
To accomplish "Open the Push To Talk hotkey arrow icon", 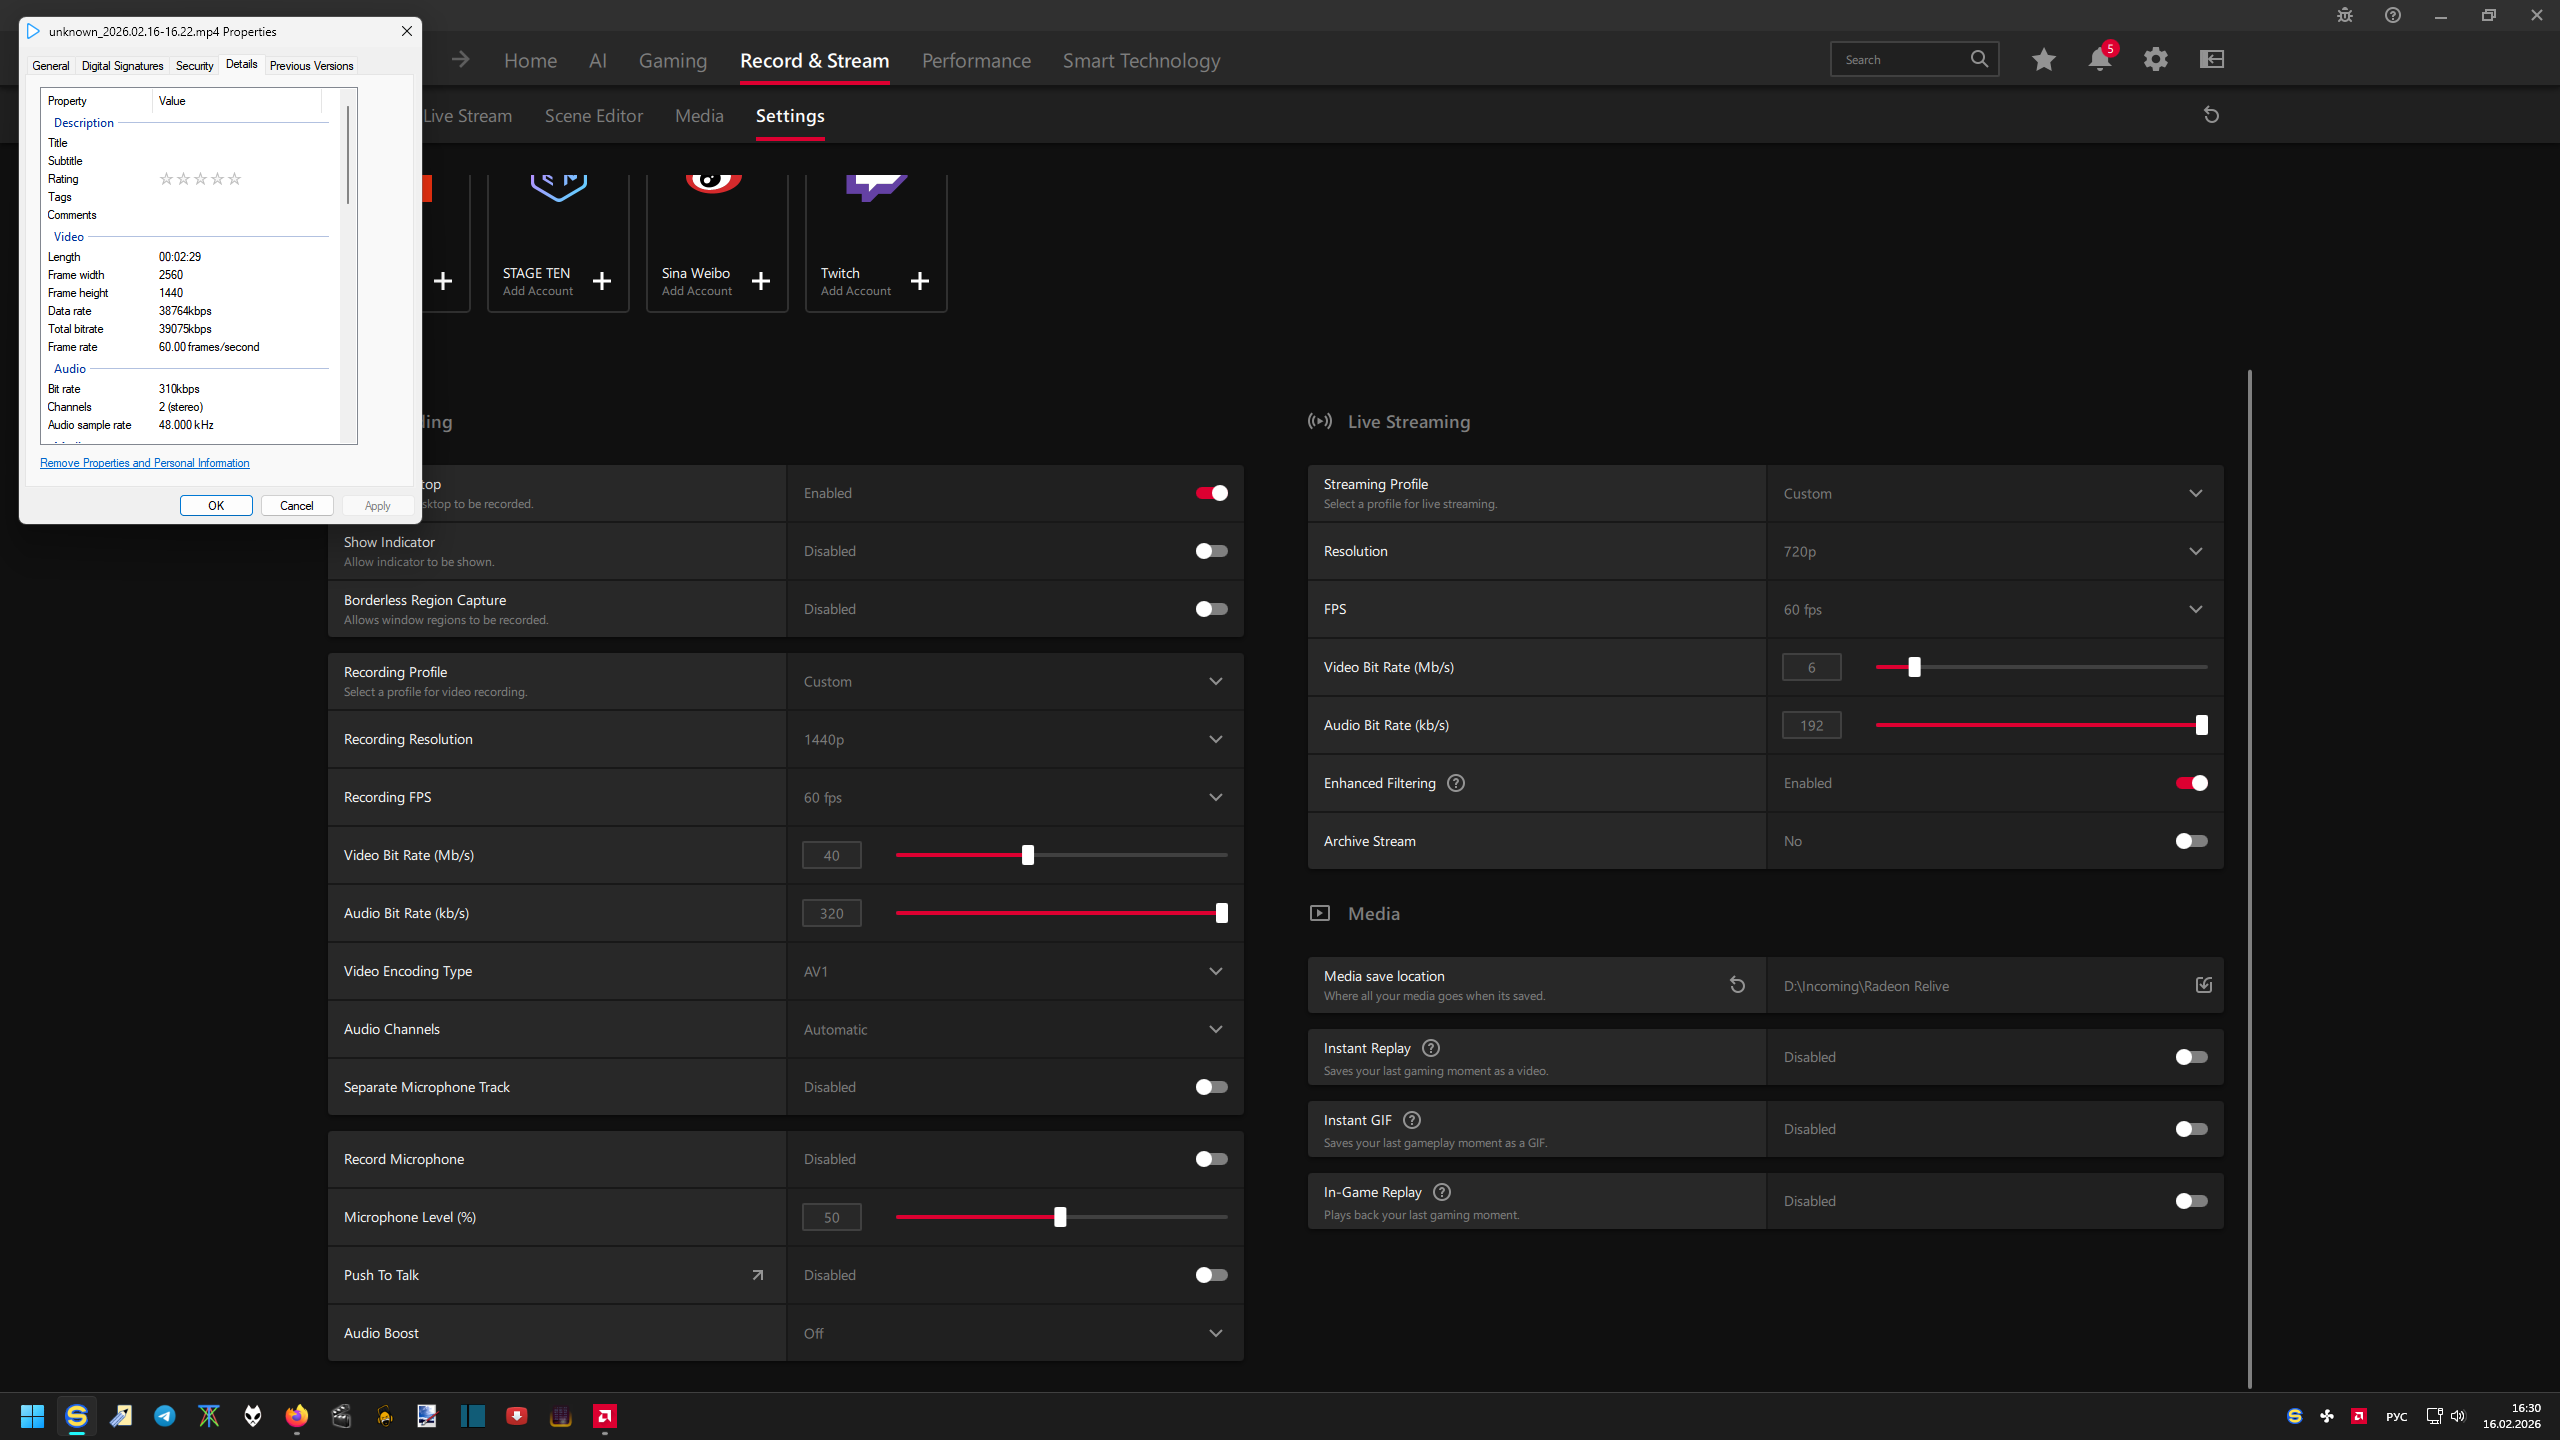I will point(757,1275).
